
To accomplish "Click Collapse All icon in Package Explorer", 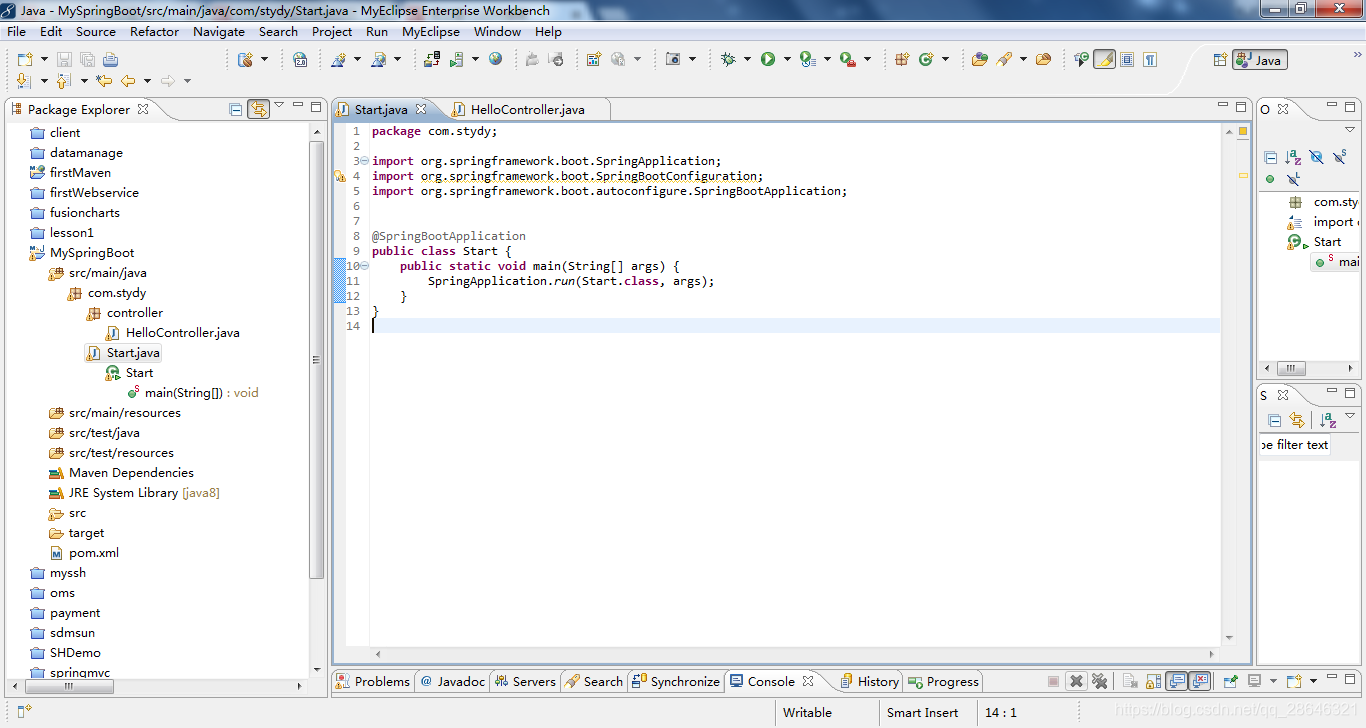I will (x=236, y=109).
